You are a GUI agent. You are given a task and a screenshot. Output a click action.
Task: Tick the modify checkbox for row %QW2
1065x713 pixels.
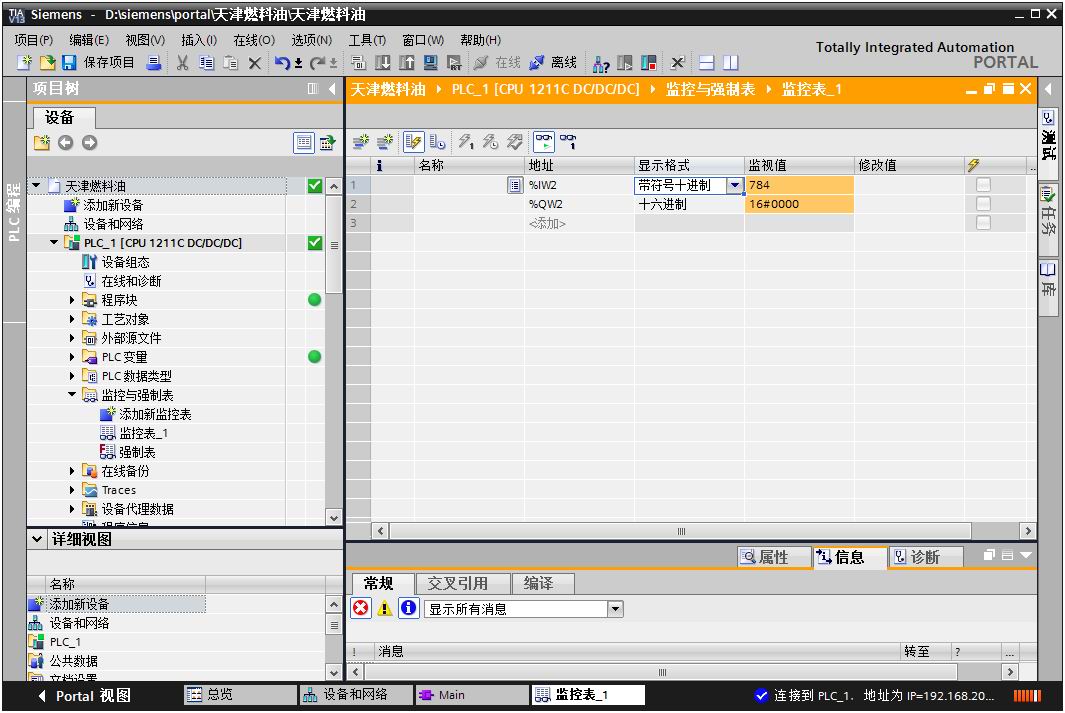[x=983, y=204]
